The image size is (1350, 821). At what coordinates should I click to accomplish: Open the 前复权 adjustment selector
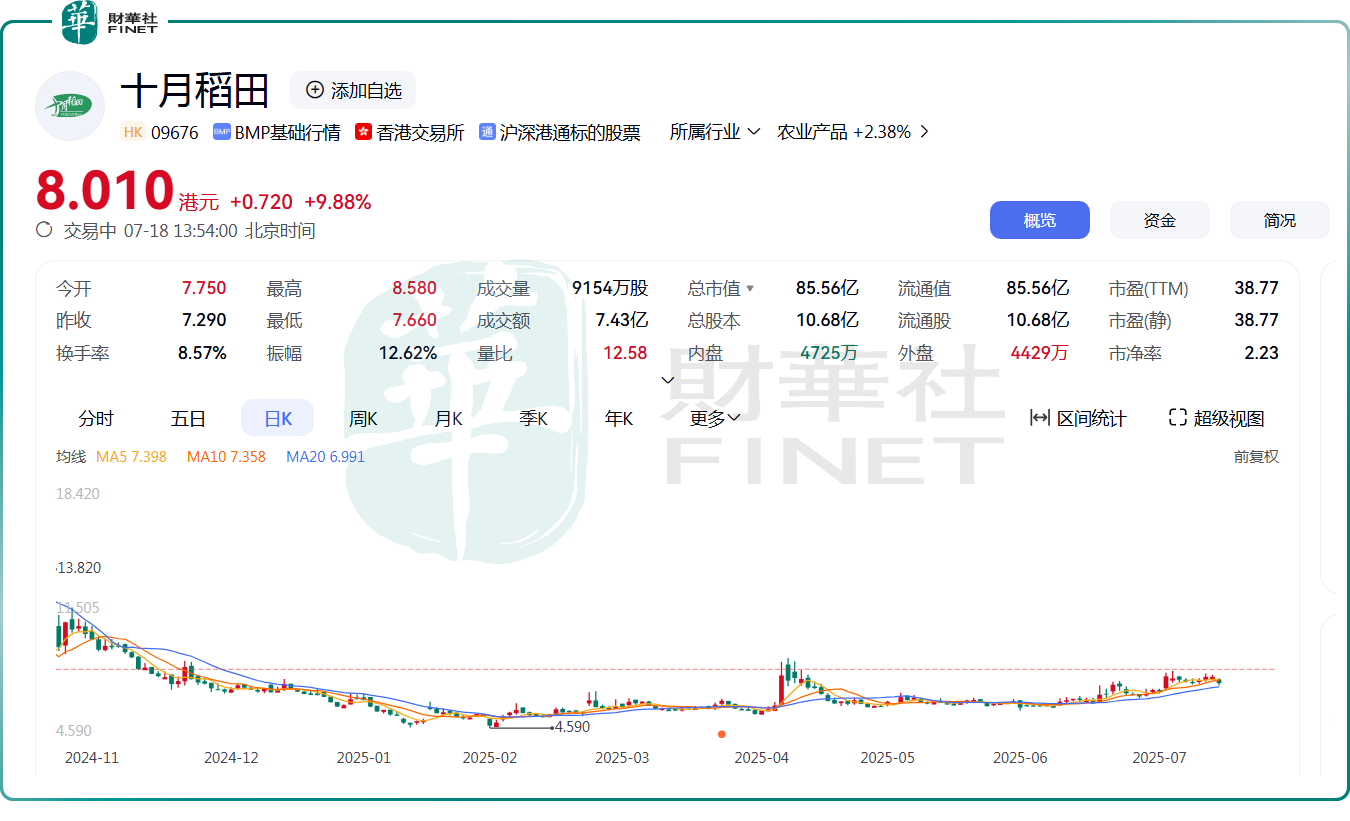(x=1256, y=456)
